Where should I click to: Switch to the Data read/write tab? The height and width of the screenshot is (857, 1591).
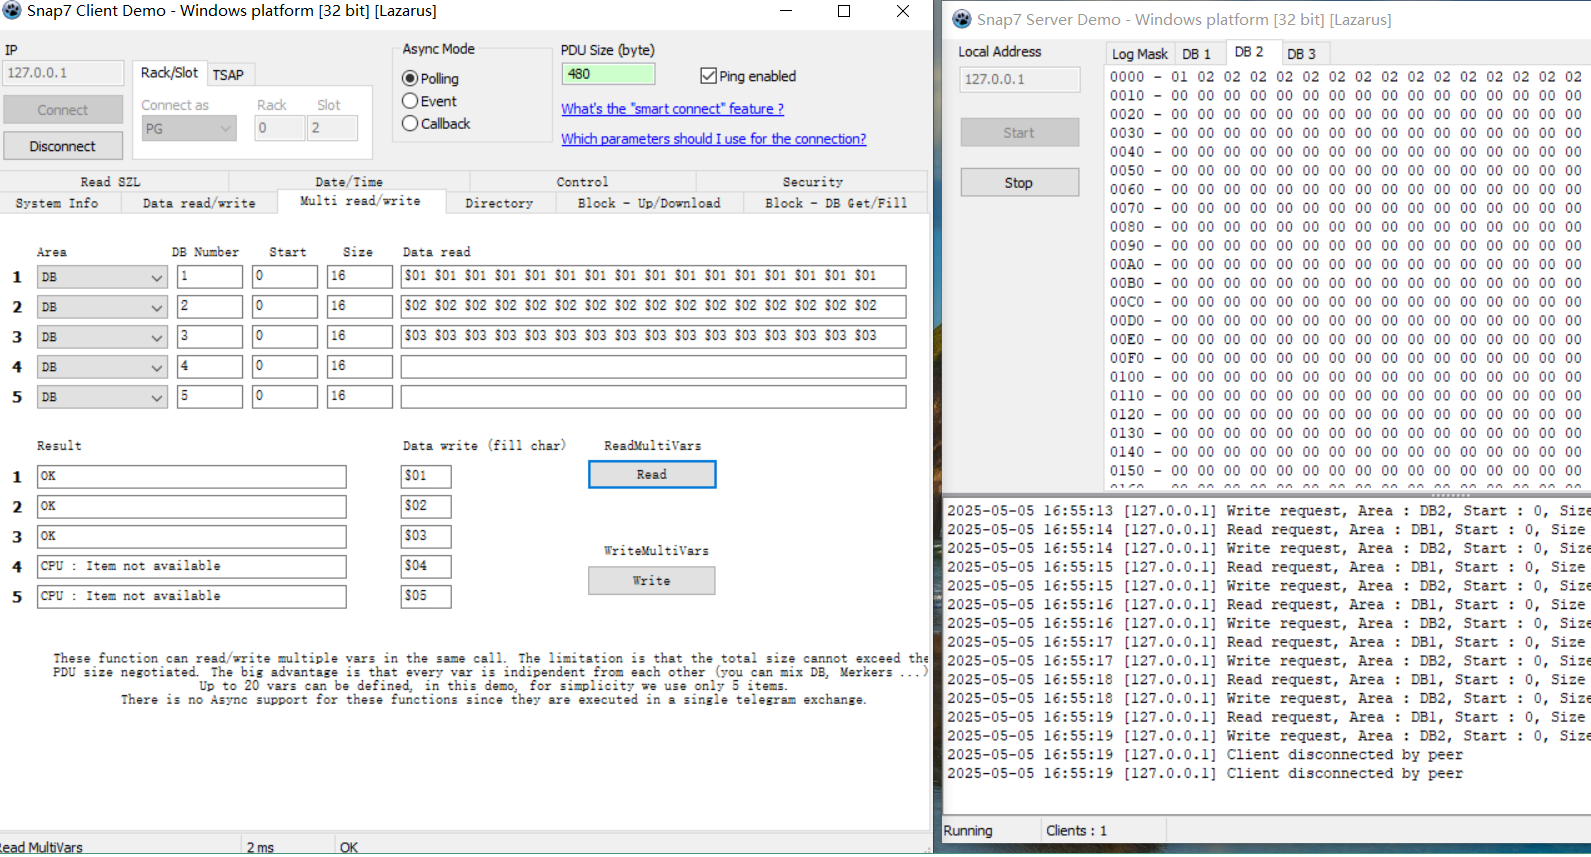click(199, 203)
